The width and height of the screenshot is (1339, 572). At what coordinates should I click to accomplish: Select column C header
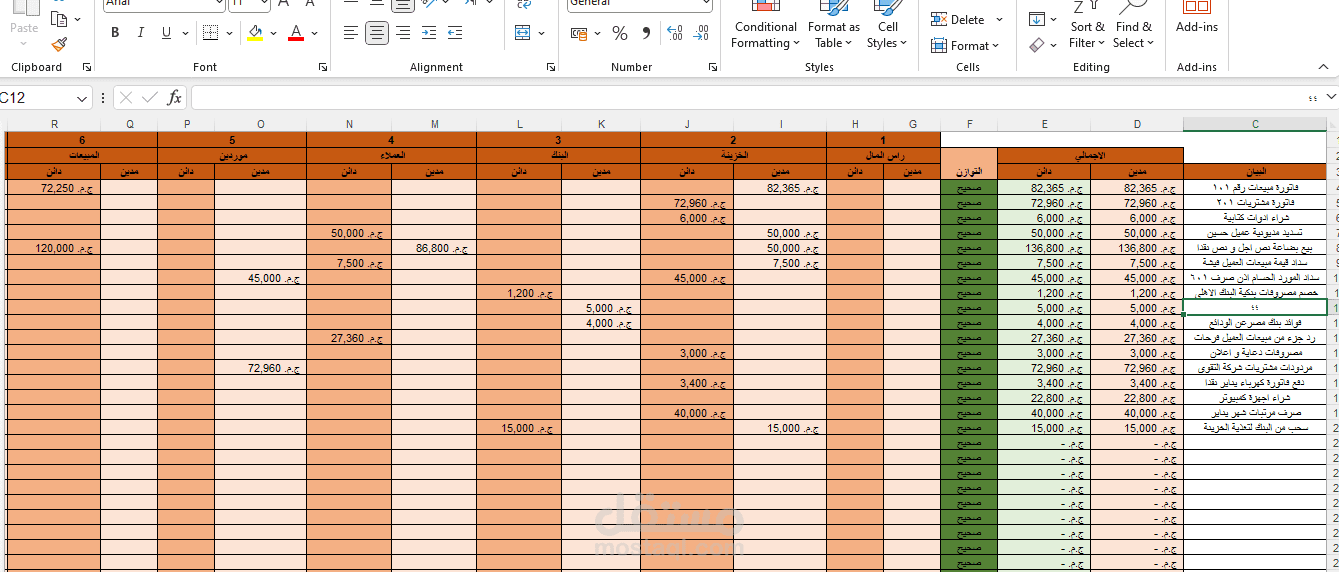tap(1254, 124)
